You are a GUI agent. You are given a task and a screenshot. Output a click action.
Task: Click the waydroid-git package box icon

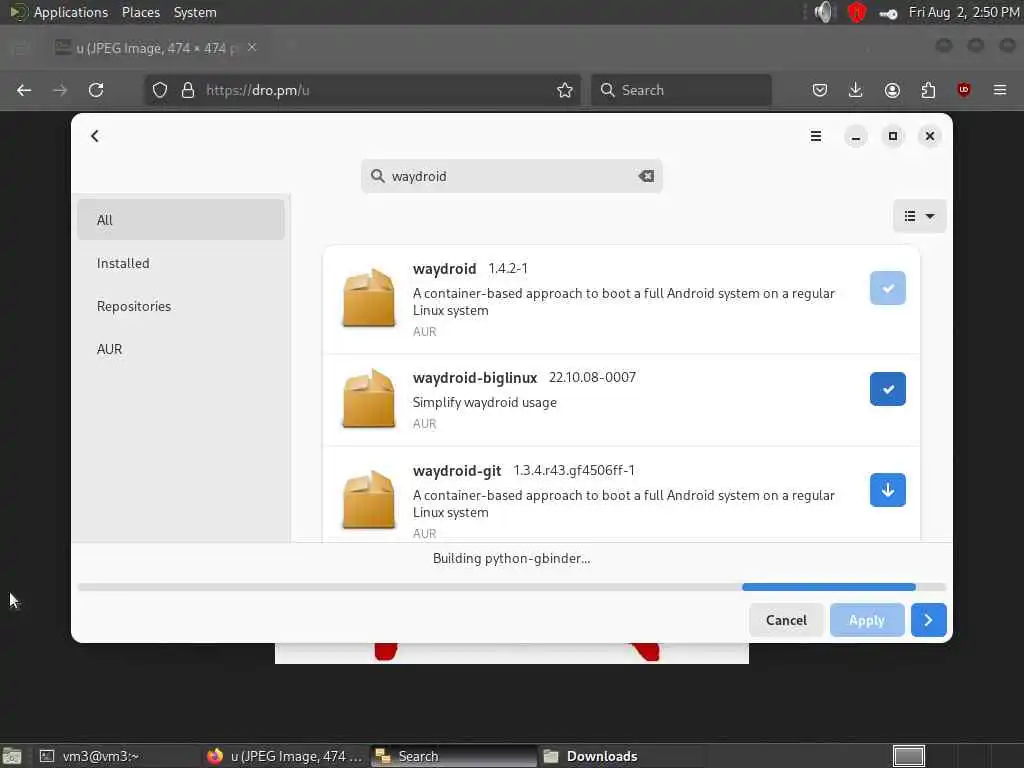369,500
